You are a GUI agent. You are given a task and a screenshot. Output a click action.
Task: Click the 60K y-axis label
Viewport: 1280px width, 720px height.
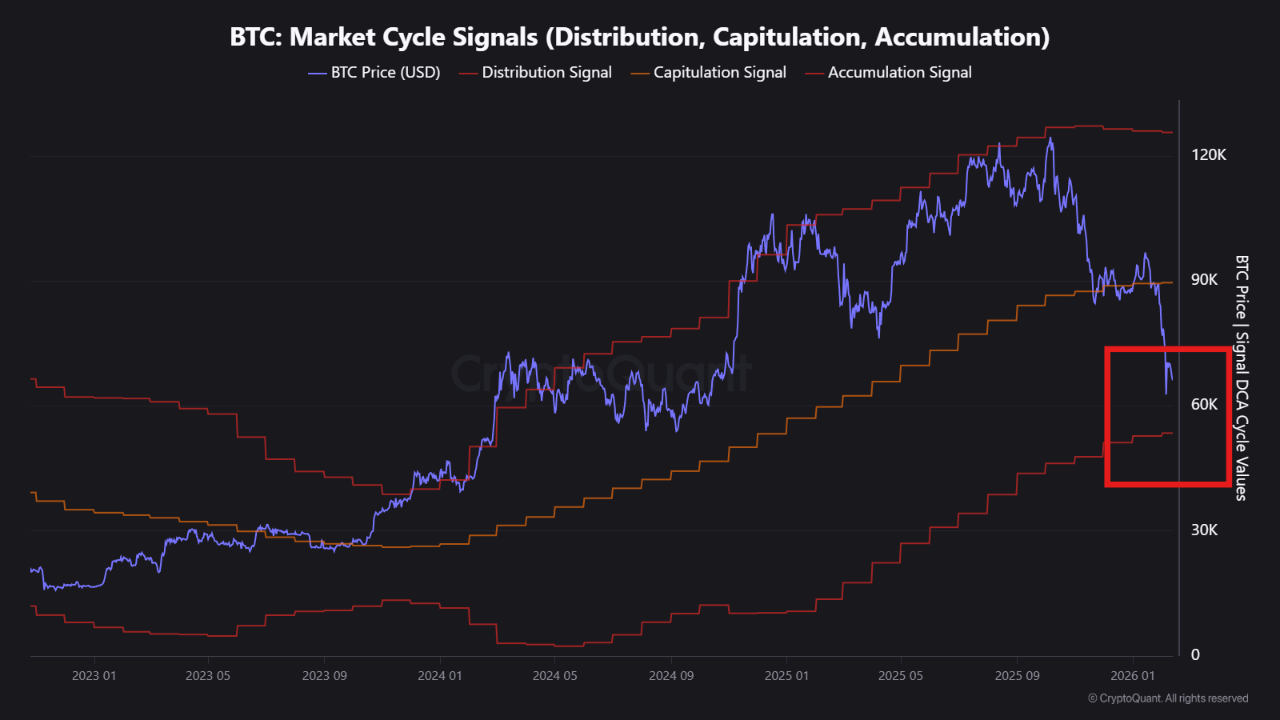(1203, 405)
